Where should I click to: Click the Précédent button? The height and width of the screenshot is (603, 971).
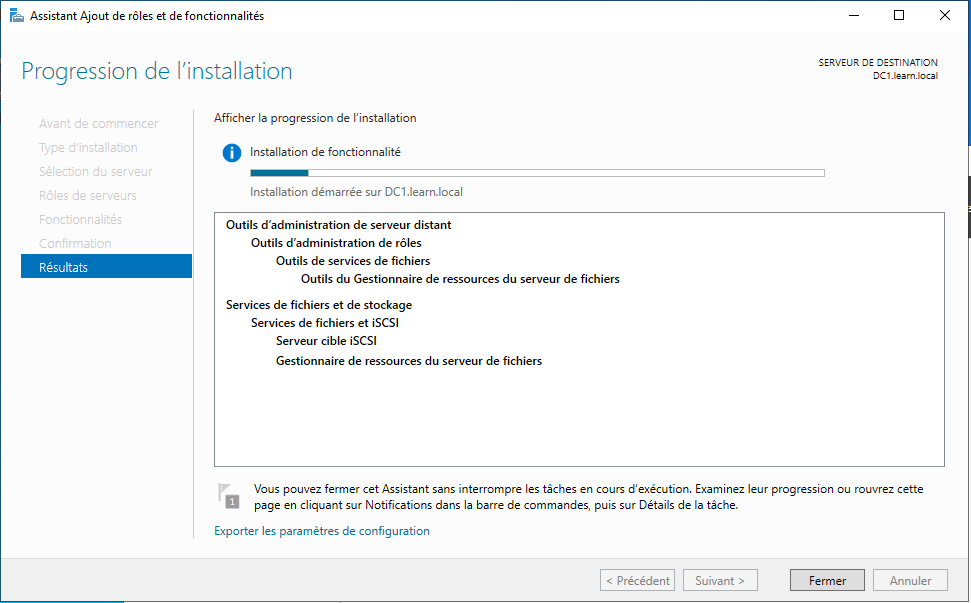coord(637,580)
